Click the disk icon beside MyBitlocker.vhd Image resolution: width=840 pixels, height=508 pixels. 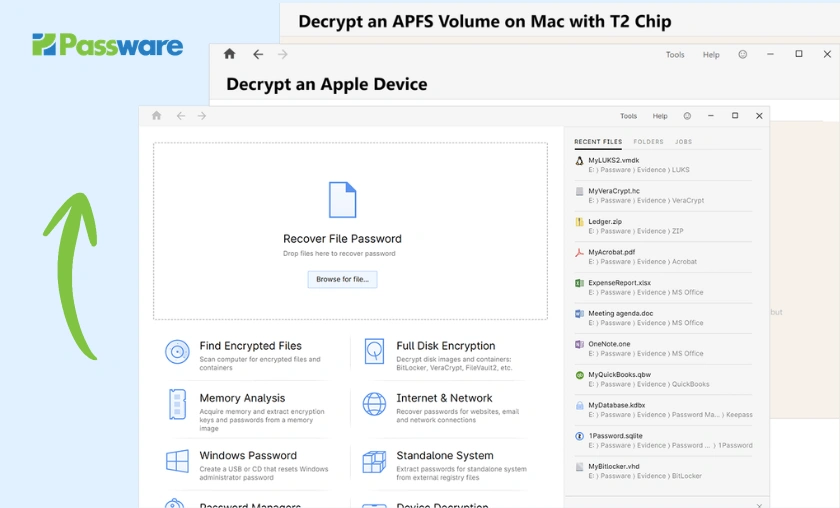coord(579,467)
